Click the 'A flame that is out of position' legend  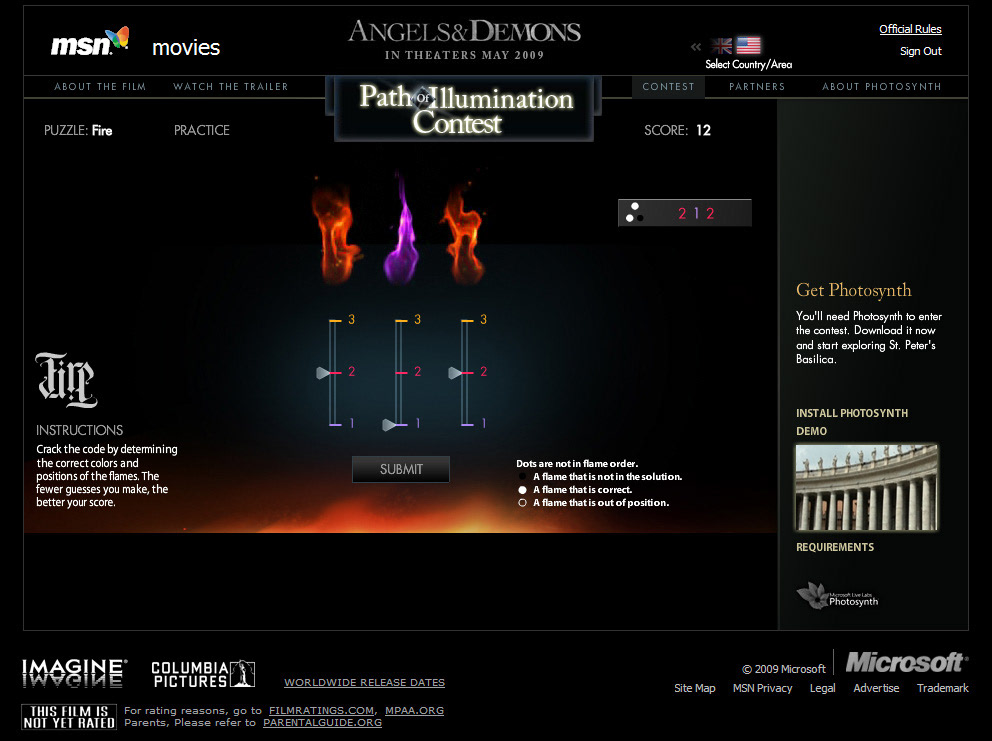click(594, 503)
